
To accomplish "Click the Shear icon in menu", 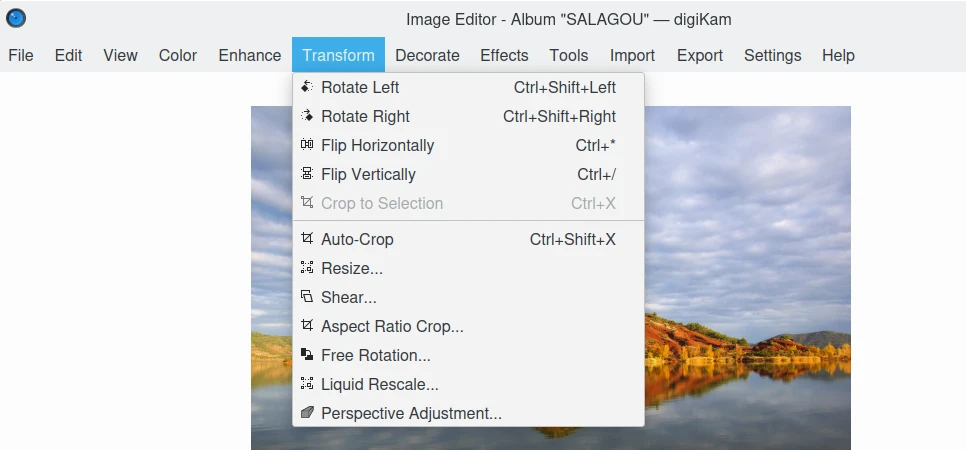I will click(307, 298).
